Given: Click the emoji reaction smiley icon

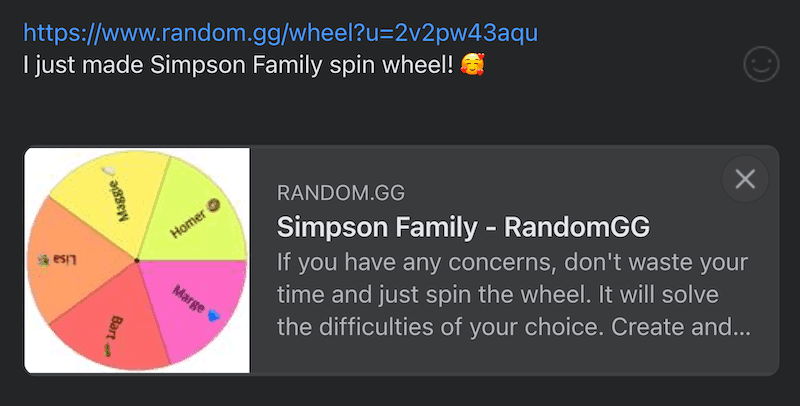Looking at the screenshot, I should tap(761, 64).
